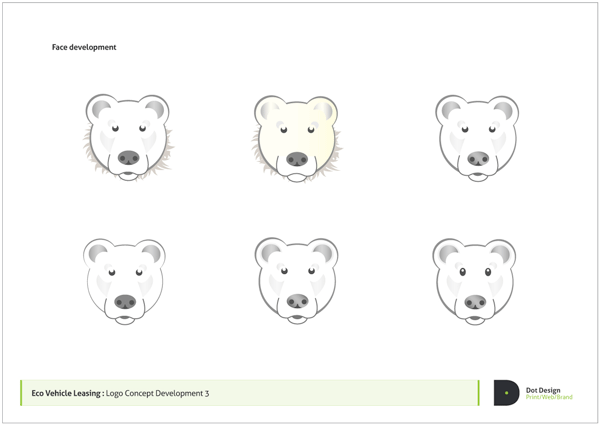Viewport: 600px width, 426px height.
Task: Select the cream-colored bear face
Action: click(297, 139)
